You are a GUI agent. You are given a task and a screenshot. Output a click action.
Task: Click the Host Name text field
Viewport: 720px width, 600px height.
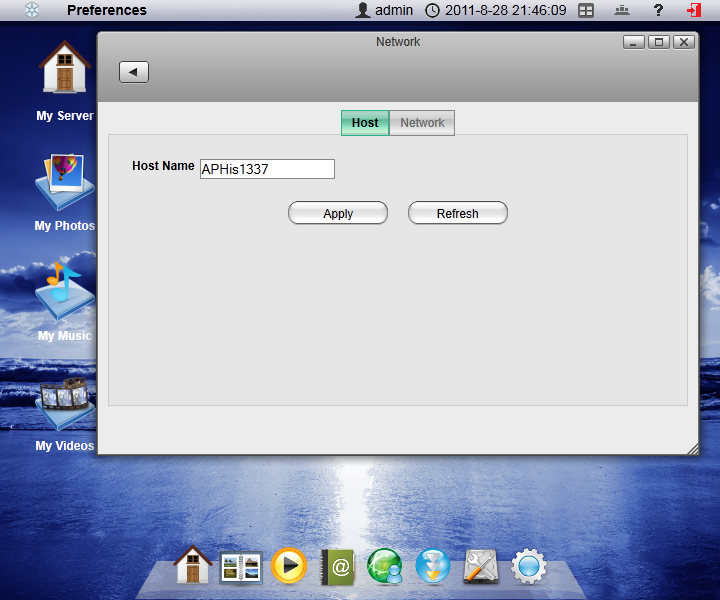267,169
